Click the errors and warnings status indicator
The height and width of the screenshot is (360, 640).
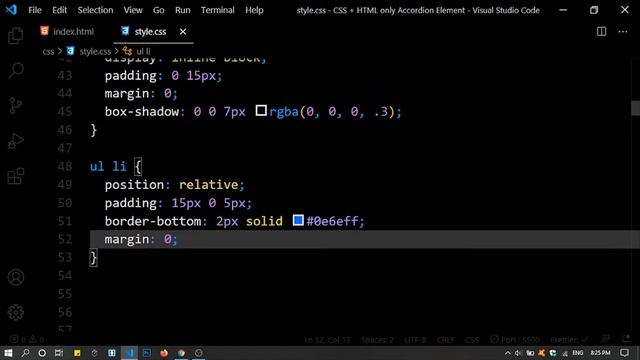(x=27, y=340)
